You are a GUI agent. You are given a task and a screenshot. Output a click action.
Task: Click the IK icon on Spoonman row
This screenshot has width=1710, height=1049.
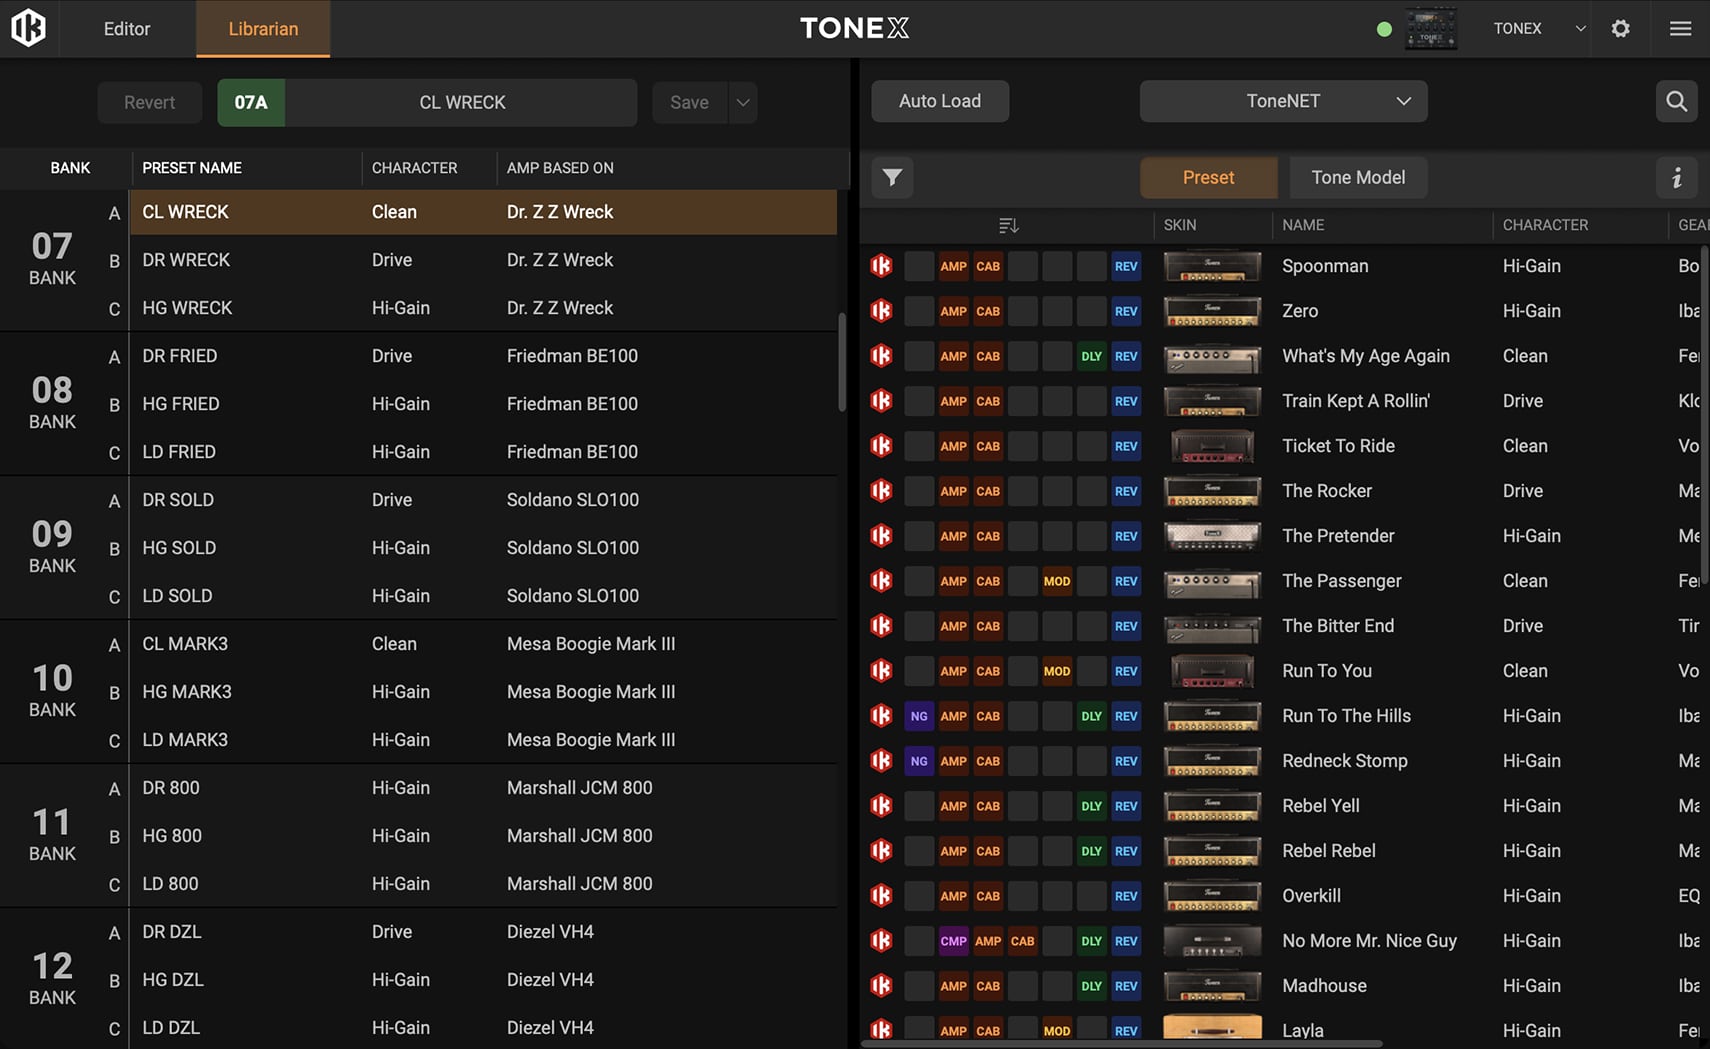881,266
